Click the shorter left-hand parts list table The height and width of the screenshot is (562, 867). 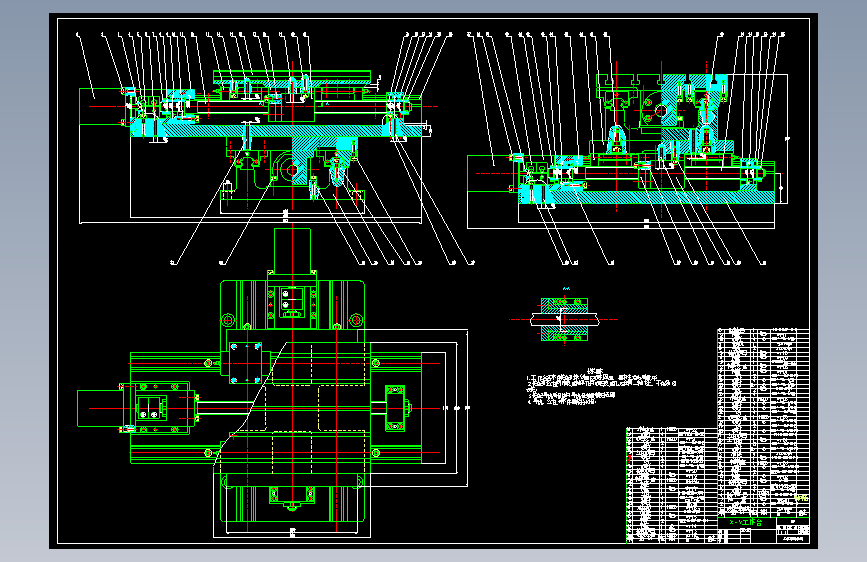point(671,485)
